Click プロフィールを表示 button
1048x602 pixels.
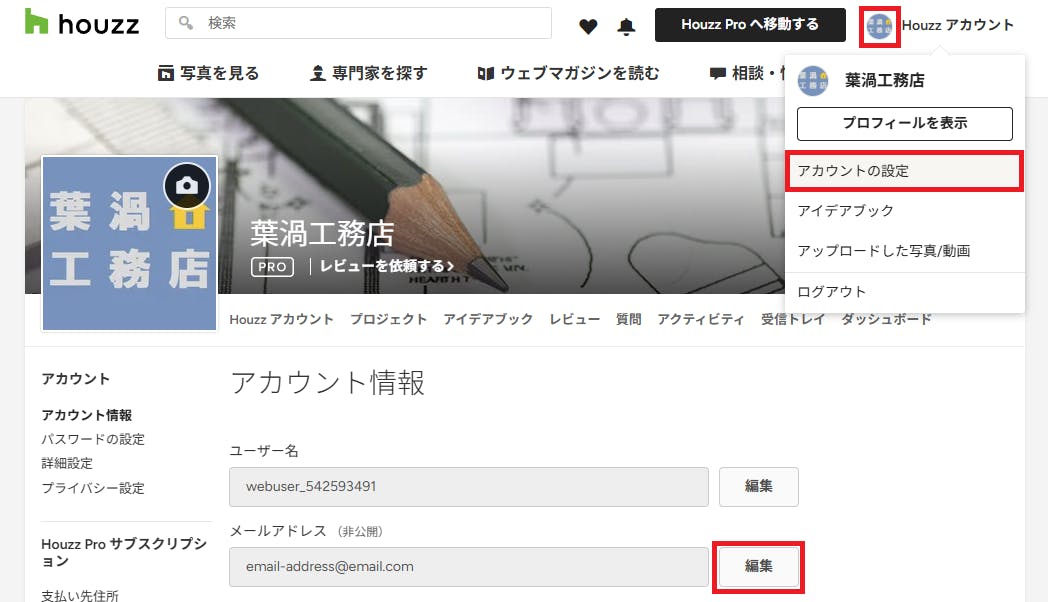[x=904, y=124]
